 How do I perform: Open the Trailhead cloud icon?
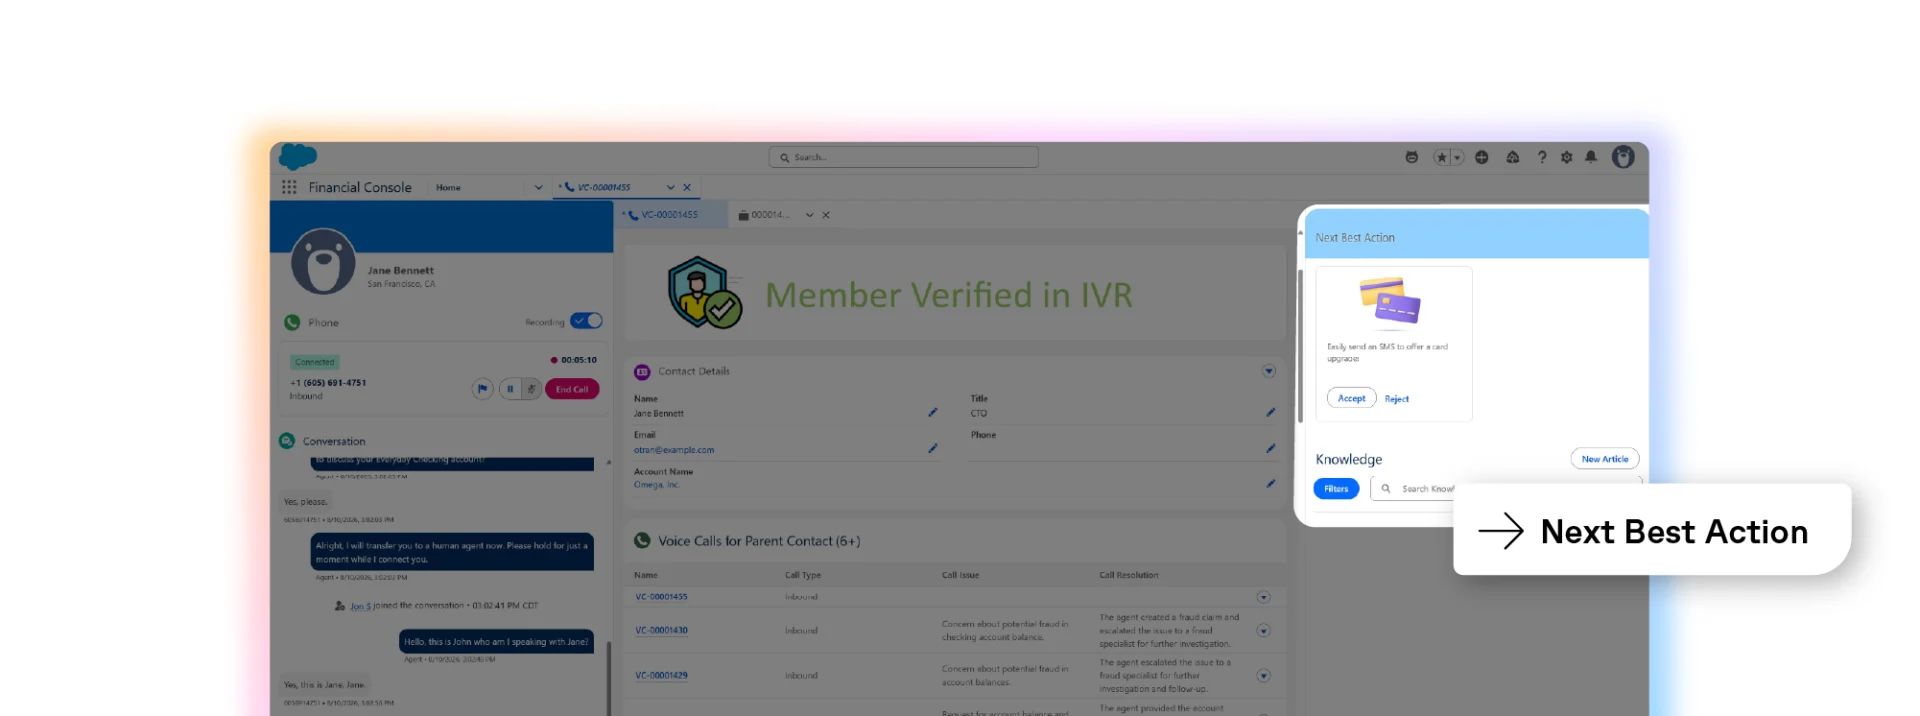click(1513, 157)
